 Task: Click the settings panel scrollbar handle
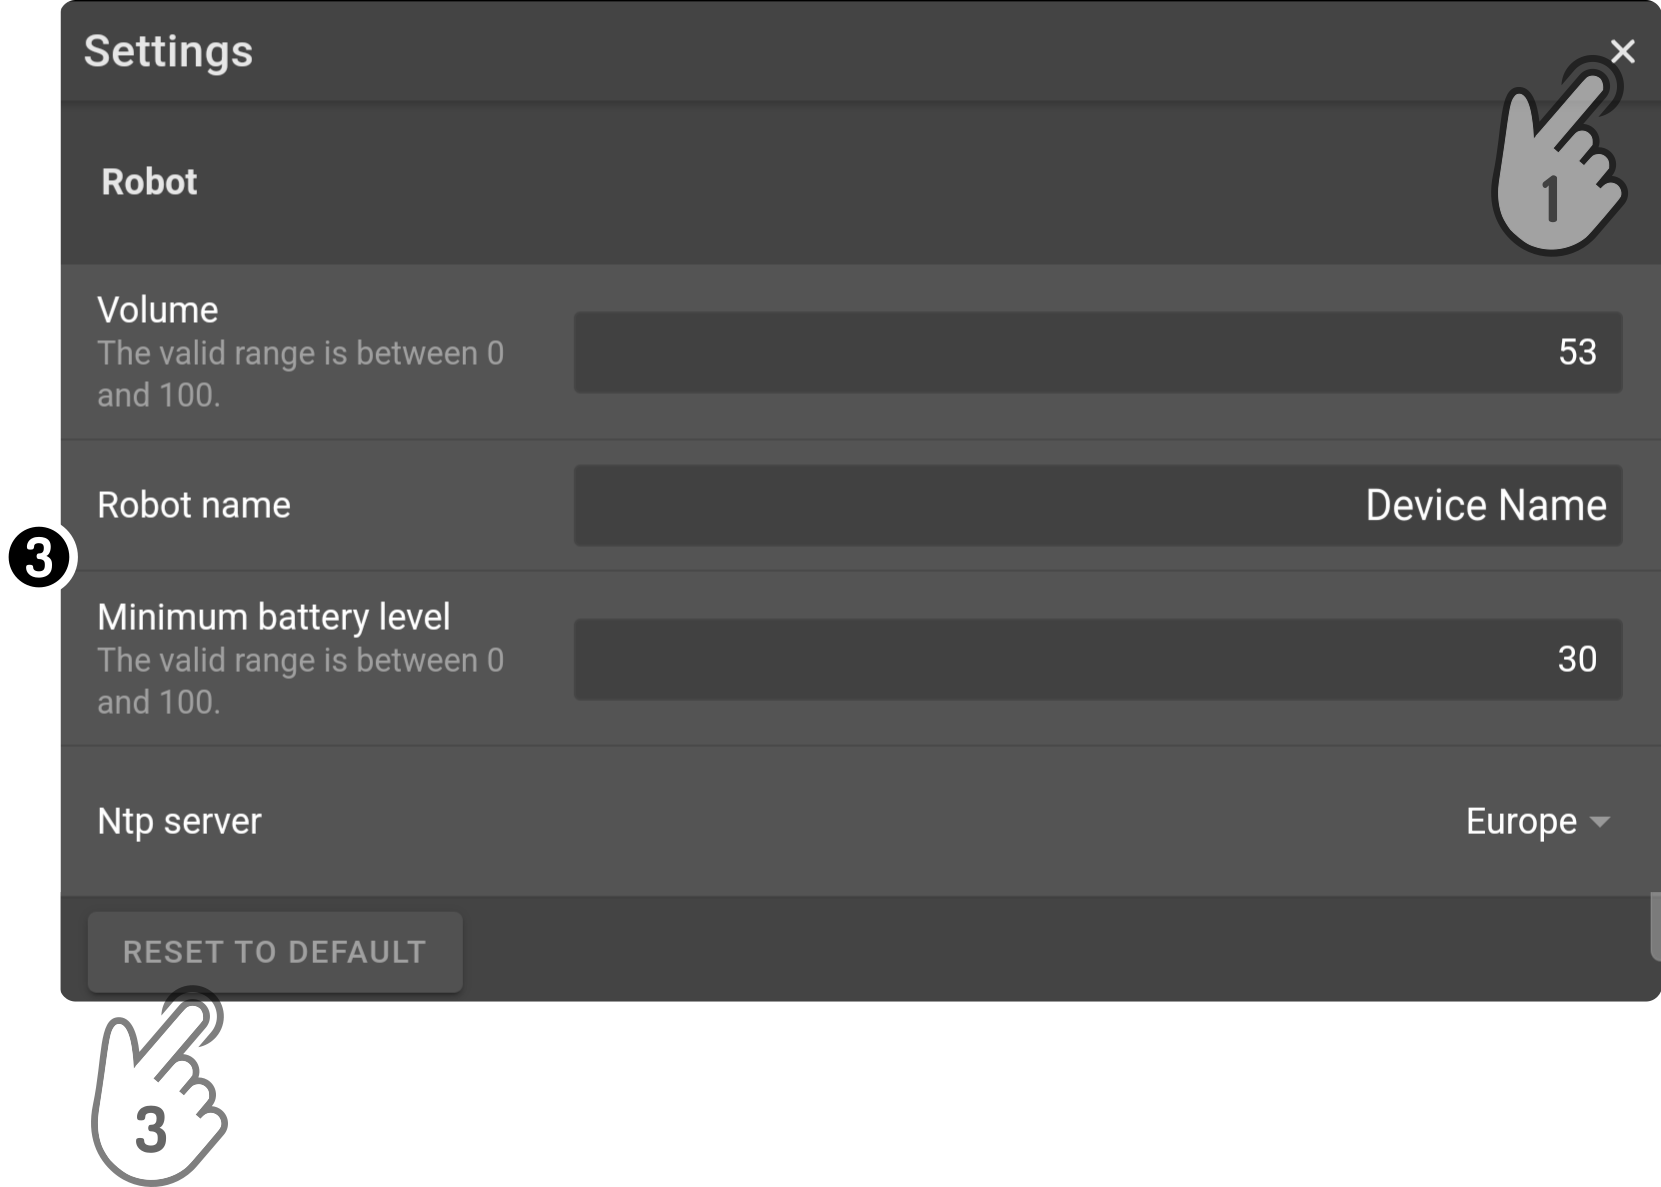point(1655,926)
